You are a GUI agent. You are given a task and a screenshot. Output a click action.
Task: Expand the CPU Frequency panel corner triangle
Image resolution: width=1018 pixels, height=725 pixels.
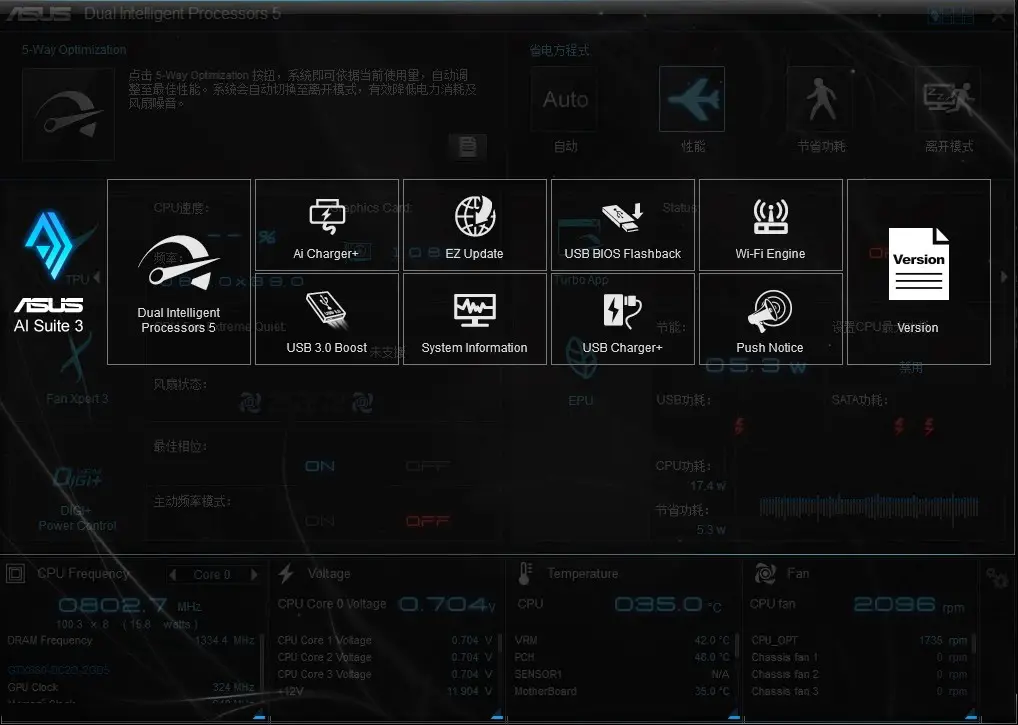click(x=259, y=716)
